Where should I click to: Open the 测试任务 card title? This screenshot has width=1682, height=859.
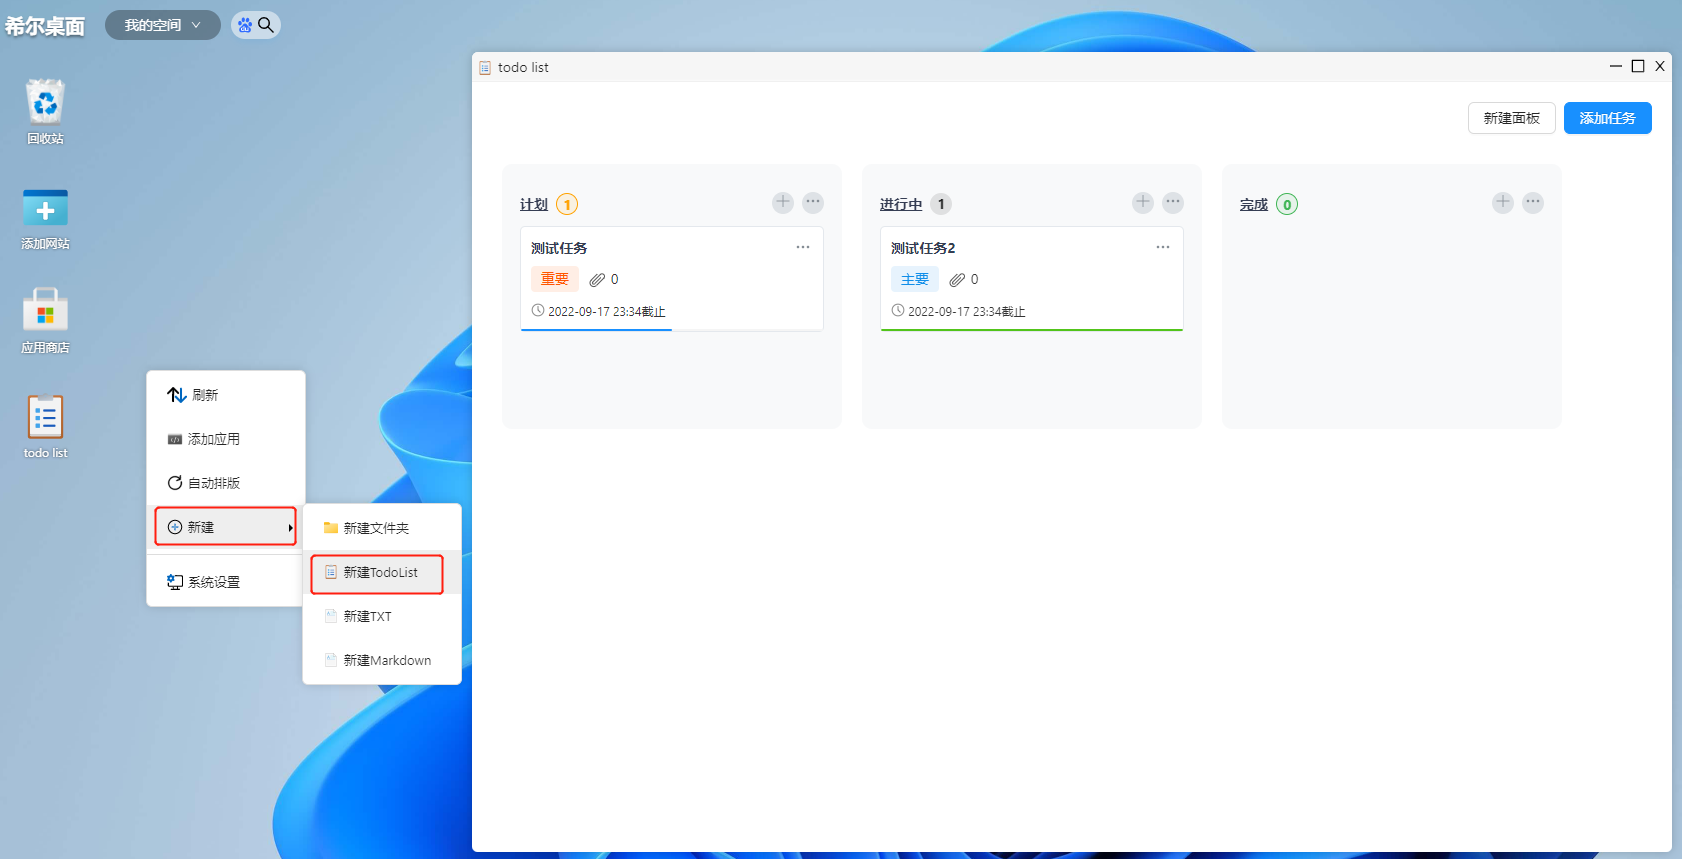point(559,248)
